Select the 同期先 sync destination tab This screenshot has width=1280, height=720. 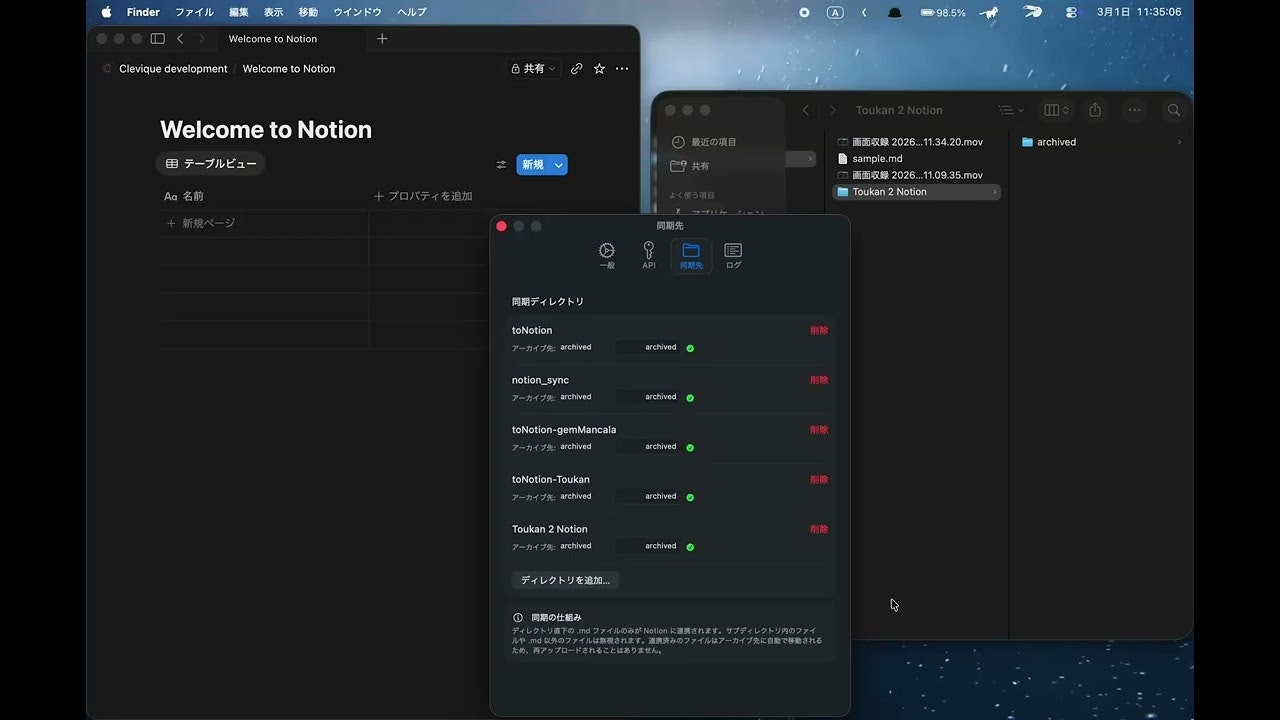tap(691, 255)
